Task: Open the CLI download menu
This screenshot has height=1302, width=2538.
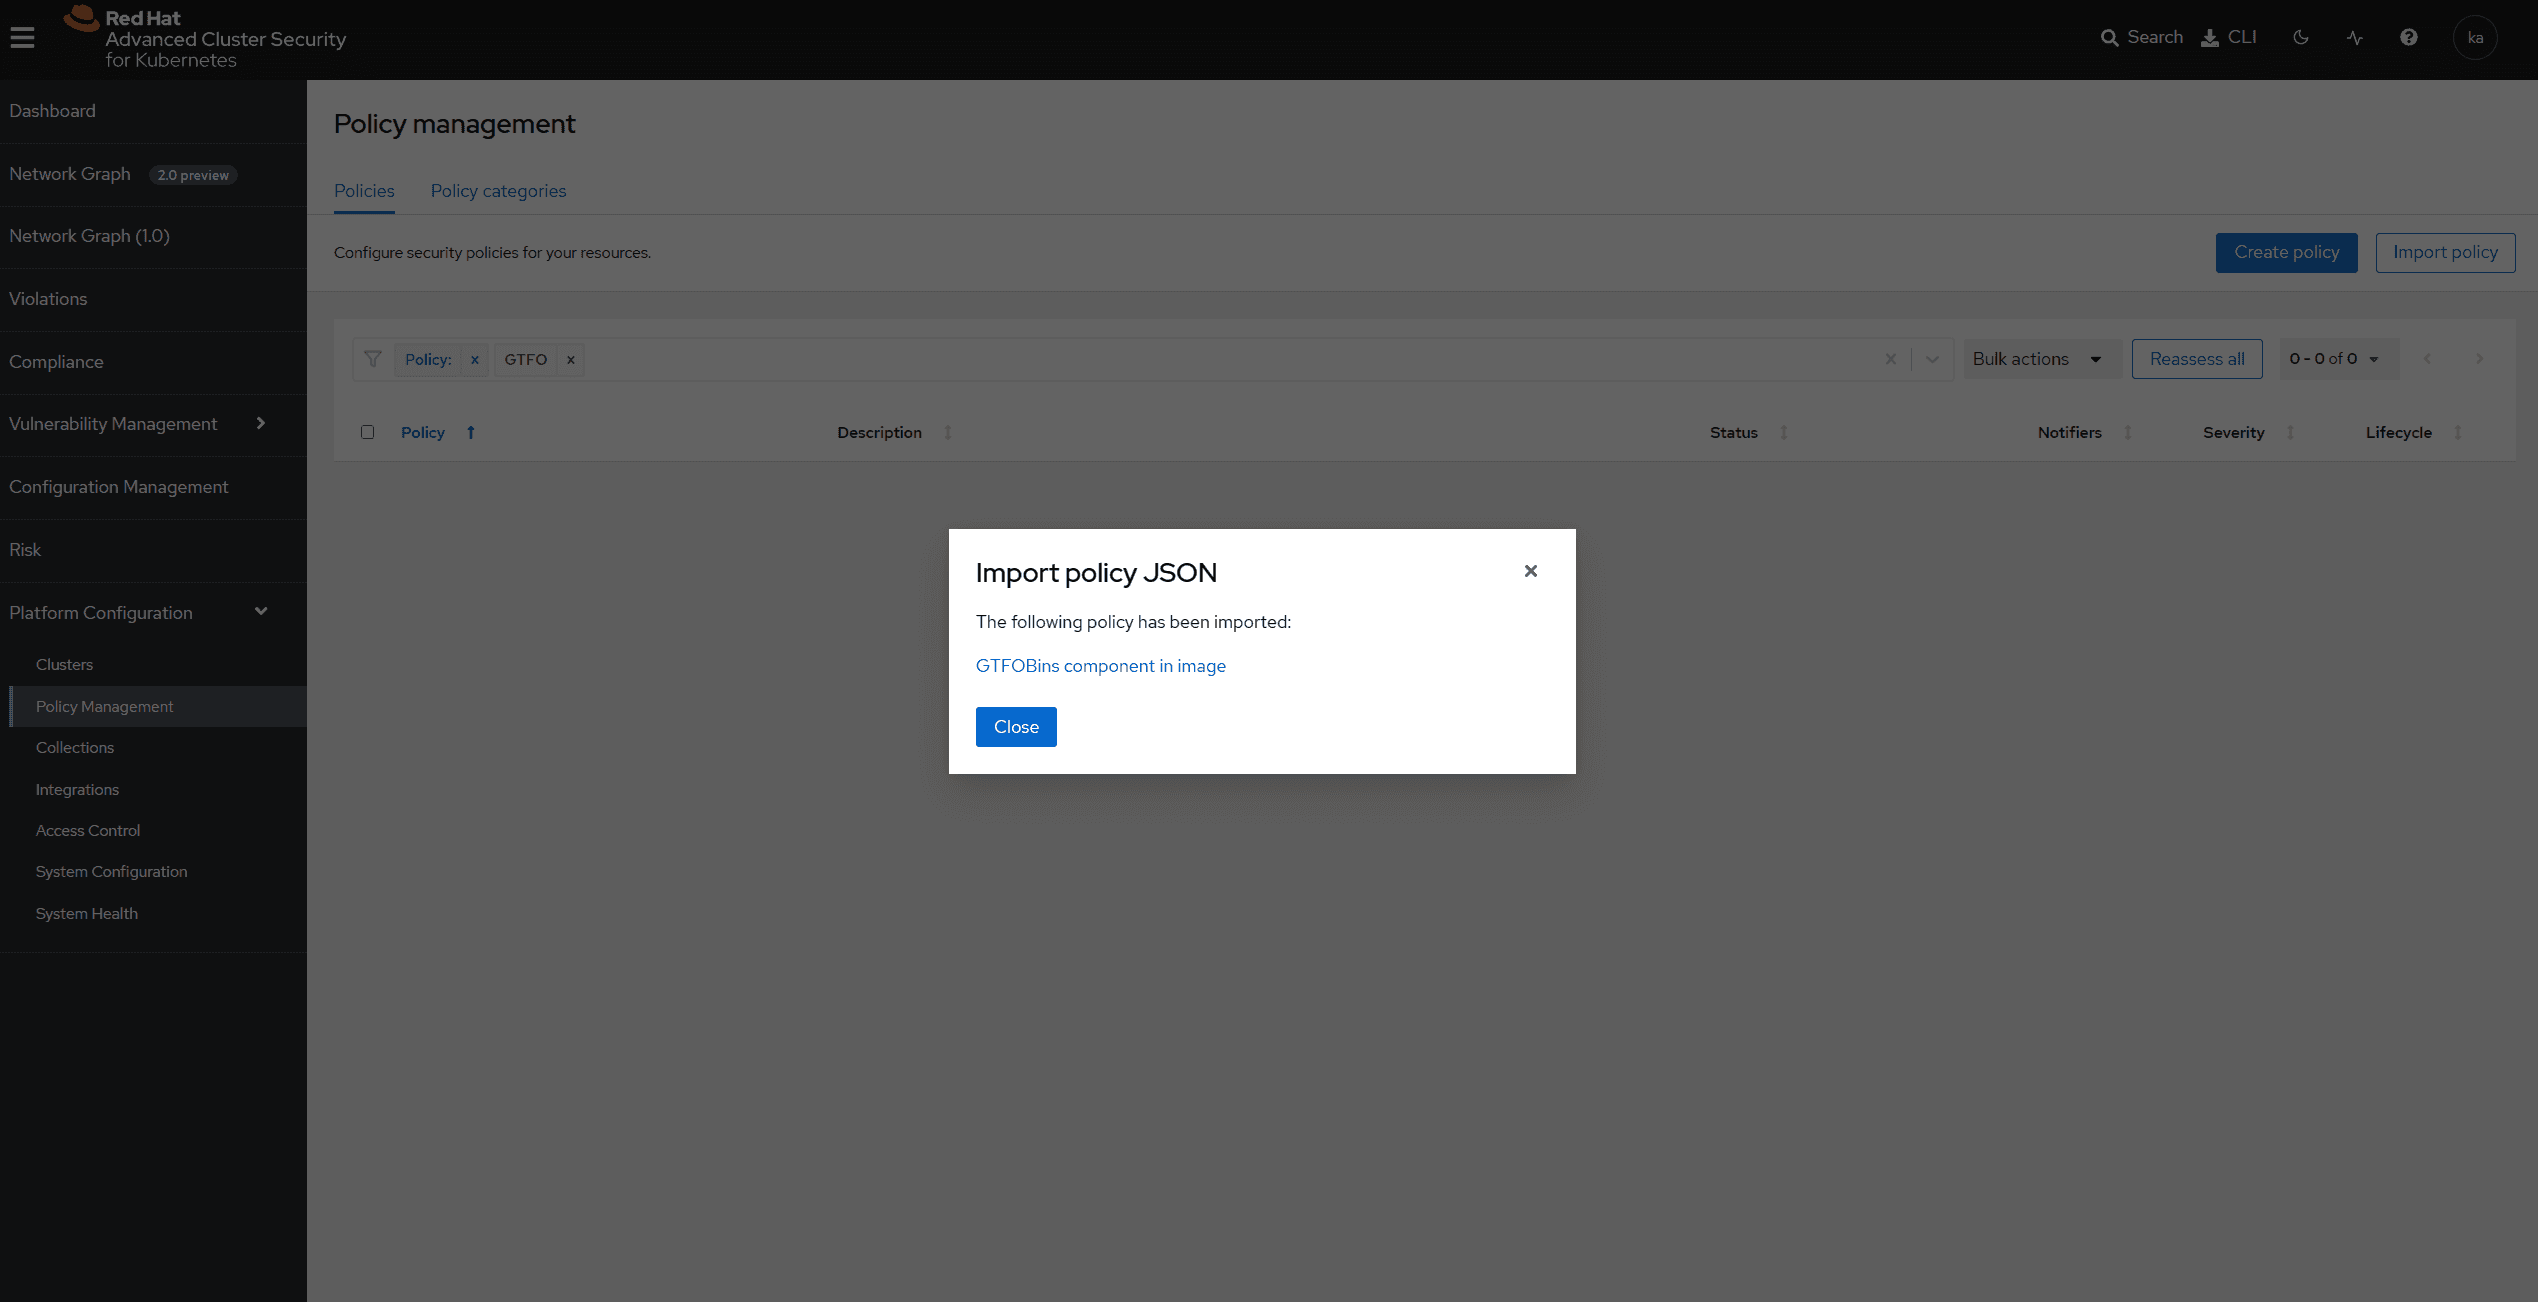Action: pos(2229,37)
